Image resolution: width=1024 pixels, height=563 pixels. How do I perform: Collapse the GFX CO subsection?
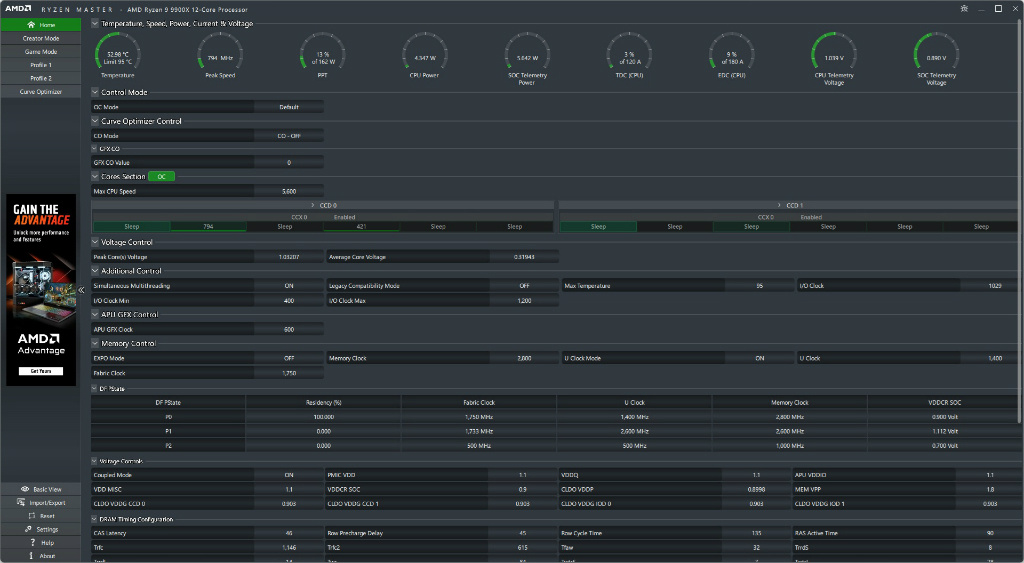click(94, 149)
